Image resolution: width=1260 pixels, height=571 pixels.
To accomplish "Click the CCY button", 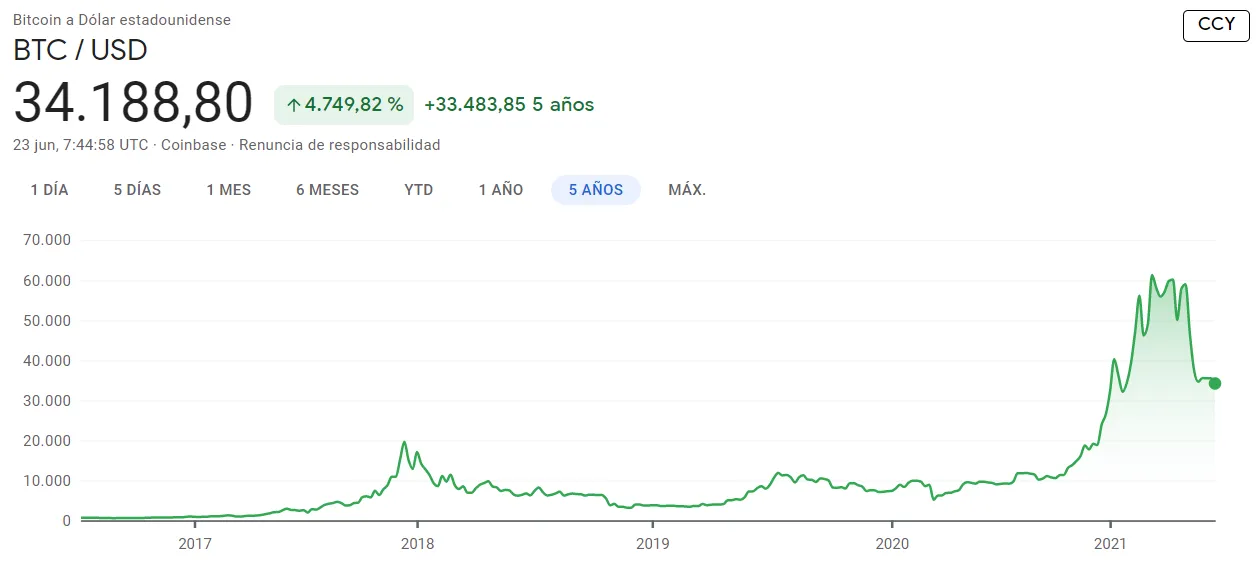I will coord(1216,24).
